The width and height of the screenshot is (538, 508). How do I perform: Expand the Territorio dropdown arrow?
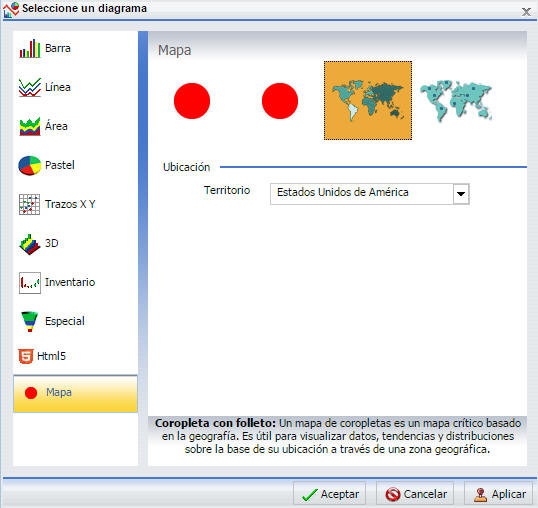(x=461, y=194)
